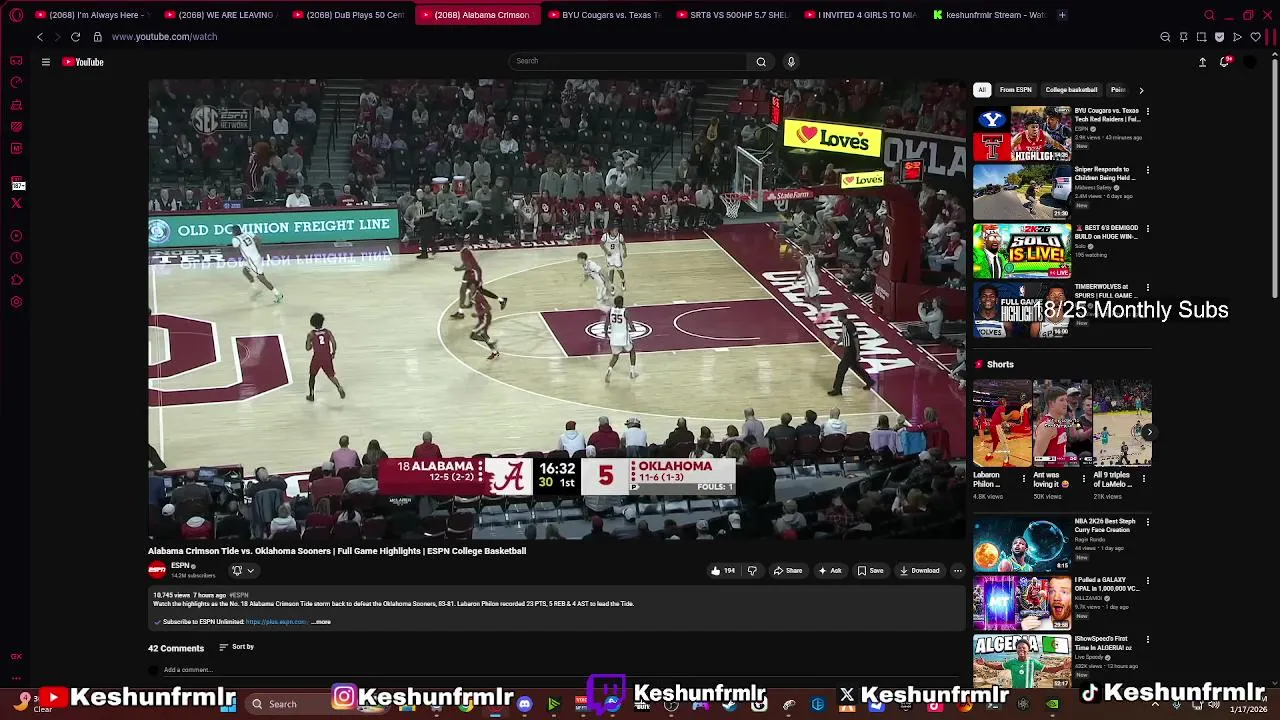Reload the page with refresh icon

click(x=75, y=37)
